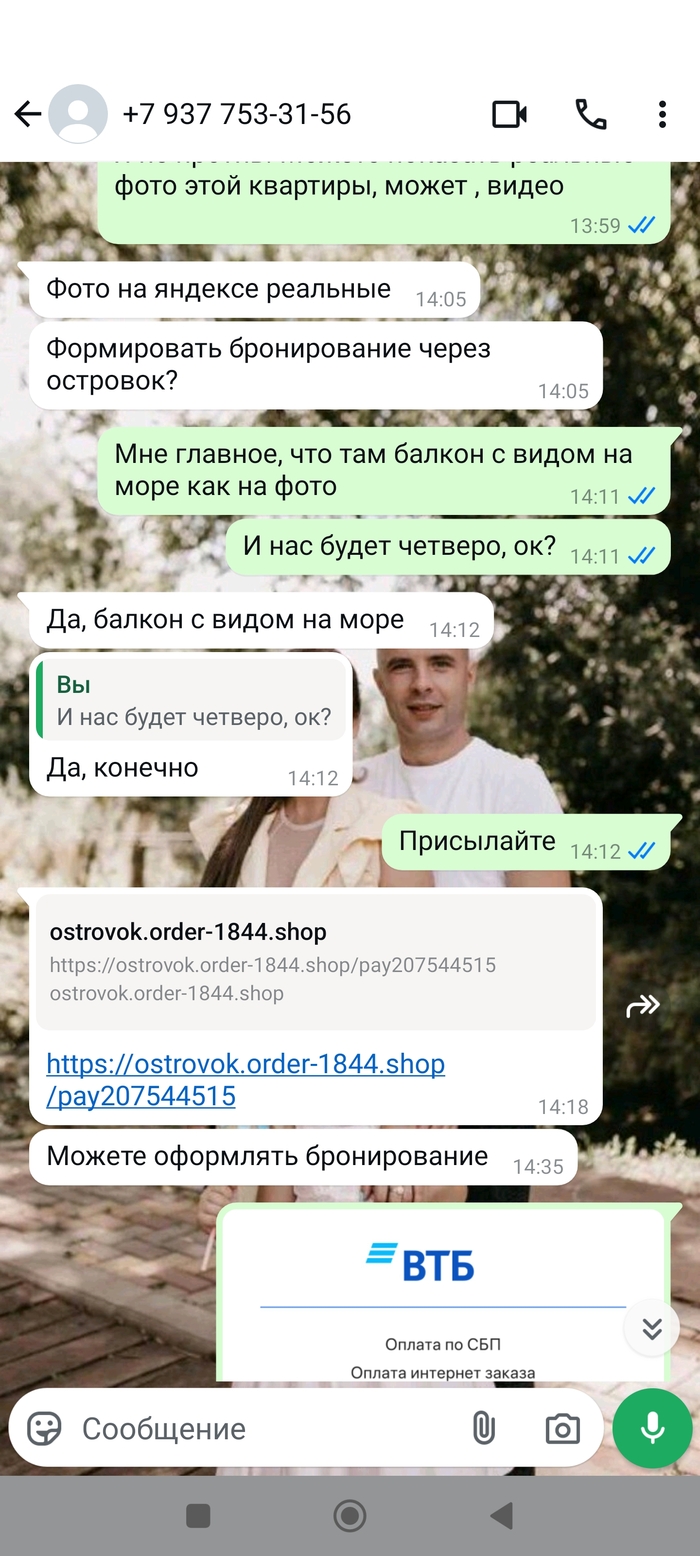Tap Android home navigation button
This screenshot has height=1556, width=700.
[350, 1516]
